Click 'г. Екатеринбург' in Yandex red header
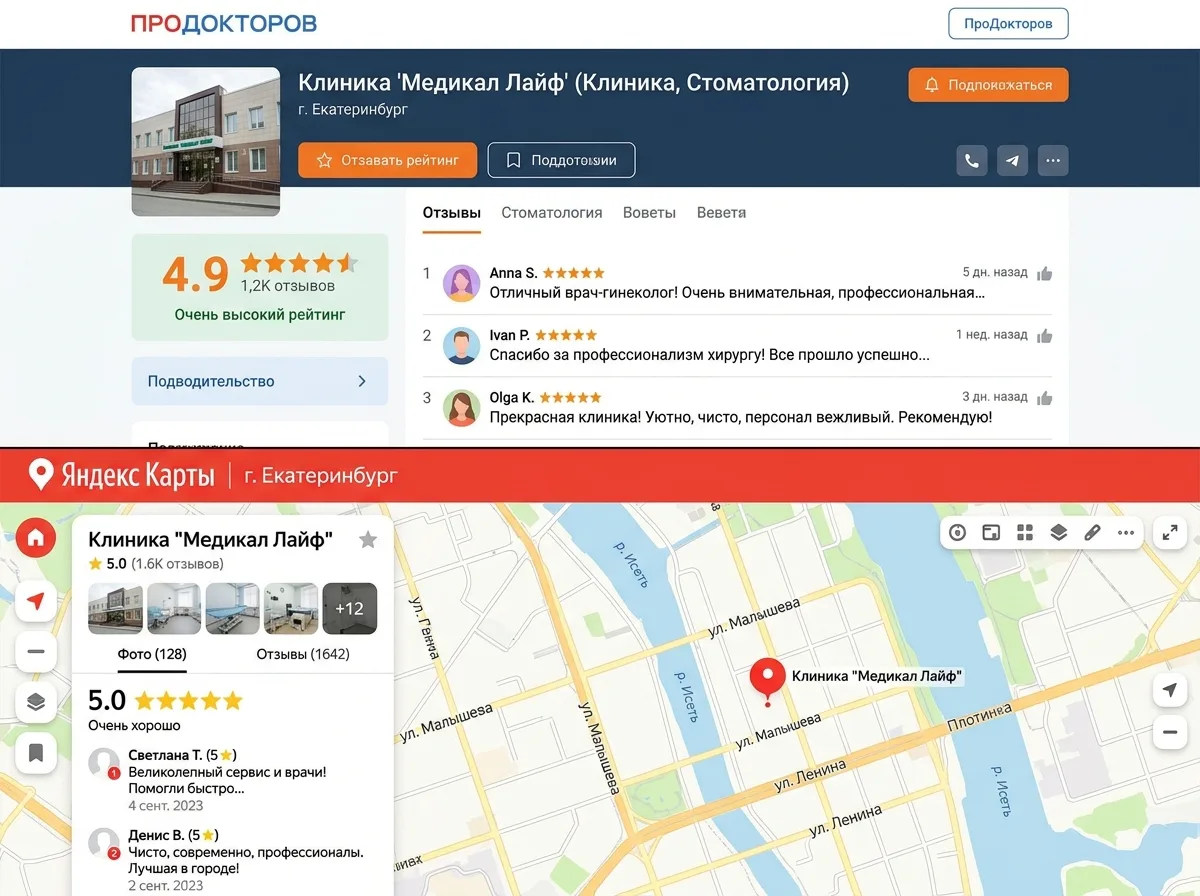This screenshot has height=896, width=1200. coord(320,475)
